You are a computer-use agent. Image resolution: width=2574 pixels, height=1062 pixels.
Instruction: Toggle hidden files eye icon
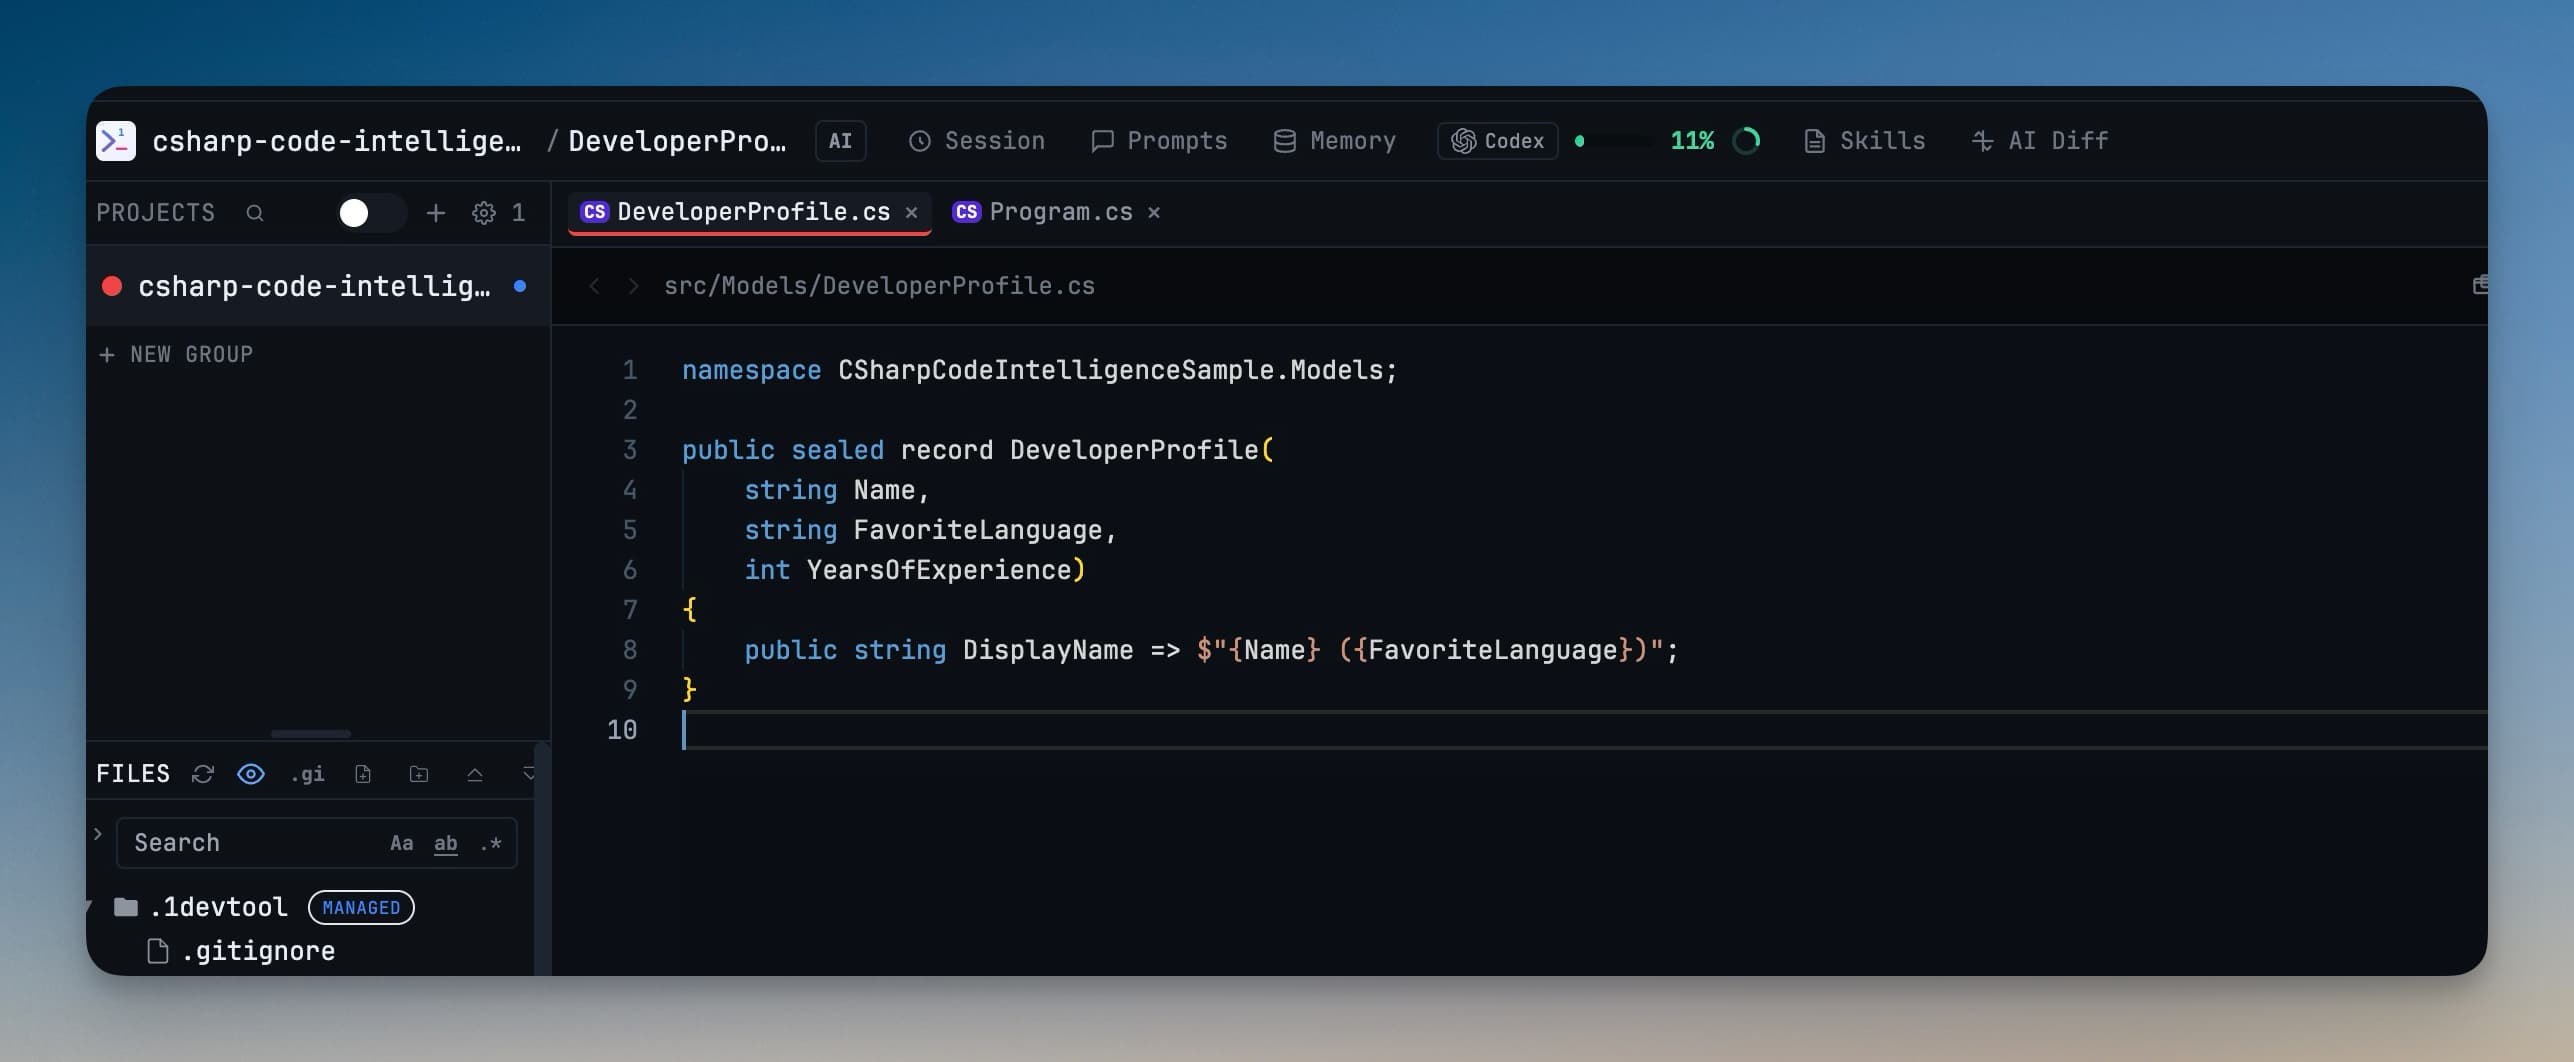click(x=251, y=774)
